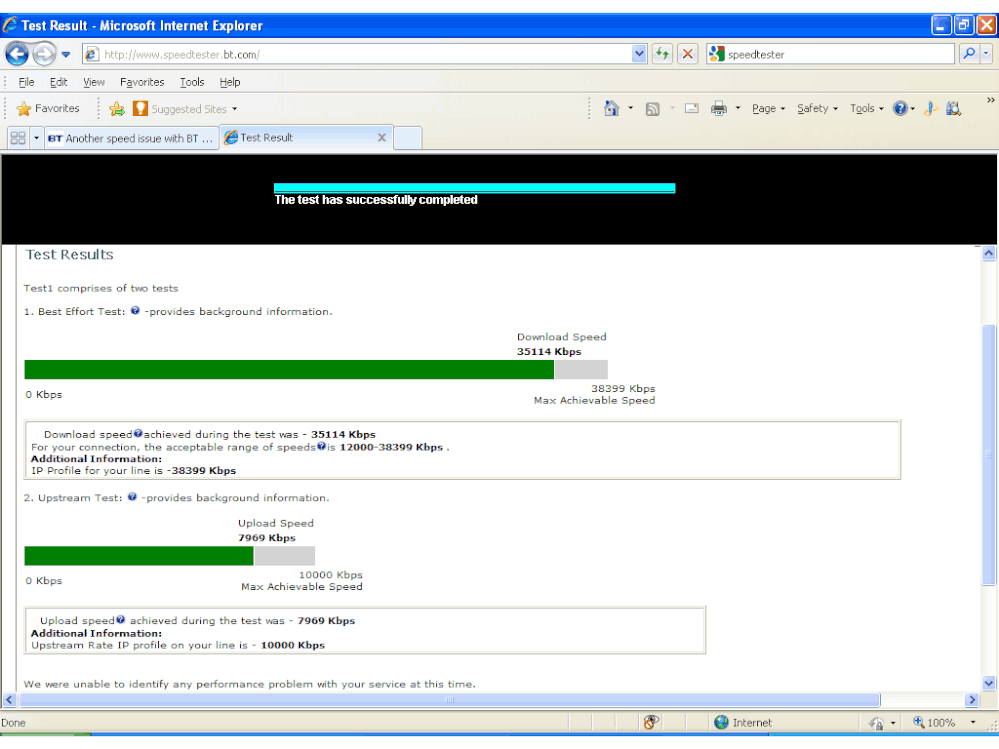Click the browser Forward arrow button
Screen dimensions: 999x749
(x=44, y=54)
